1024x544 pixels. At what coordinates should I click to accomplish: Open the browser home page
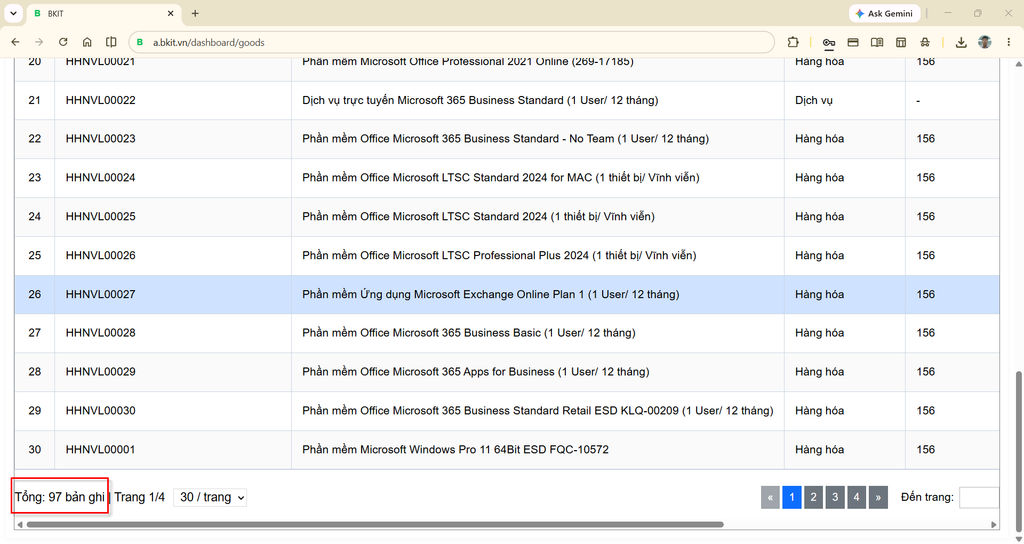[87, 42]
